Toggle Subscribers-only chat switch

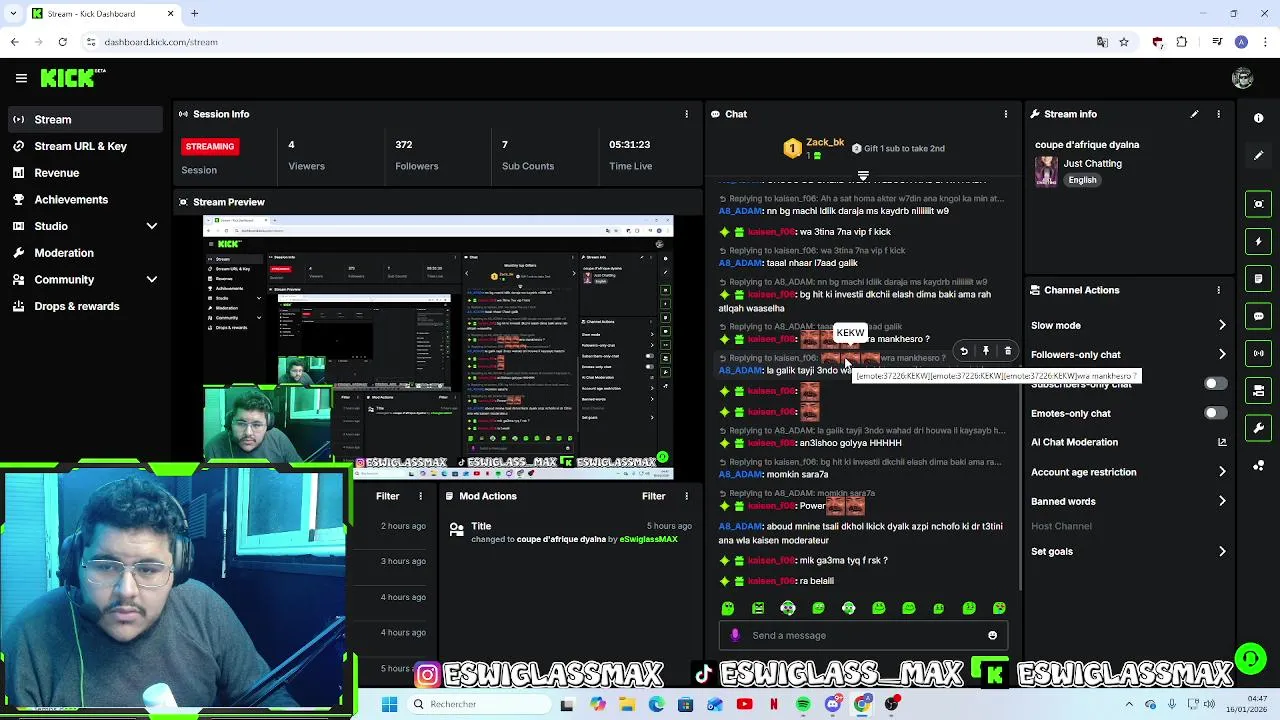click(1215, 384)
